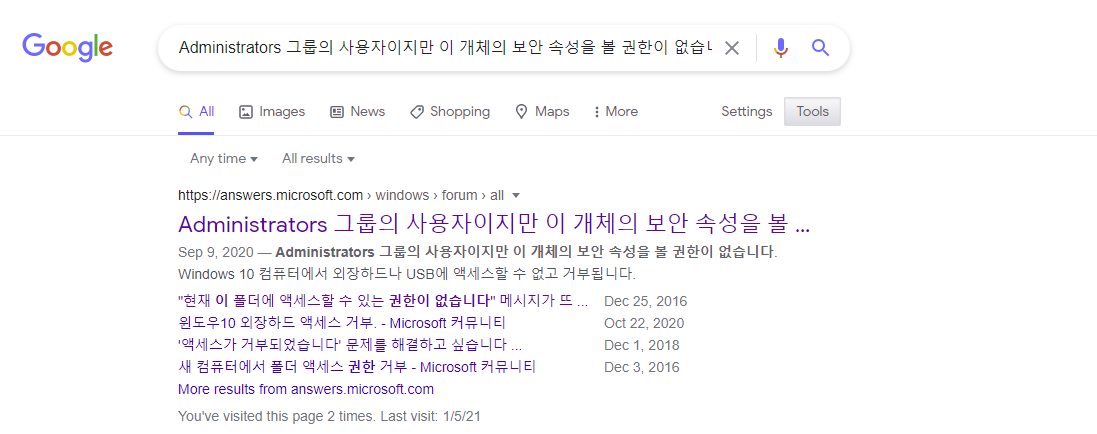1097x434 pixels.
Task: Click More results from answers.microsoft.com
Action: click(306, 389)
